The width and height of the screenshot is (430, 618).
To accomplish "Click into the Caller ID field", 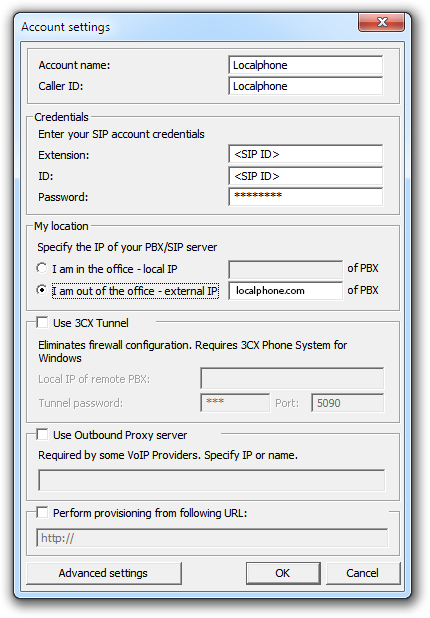I will click(305, 86).
